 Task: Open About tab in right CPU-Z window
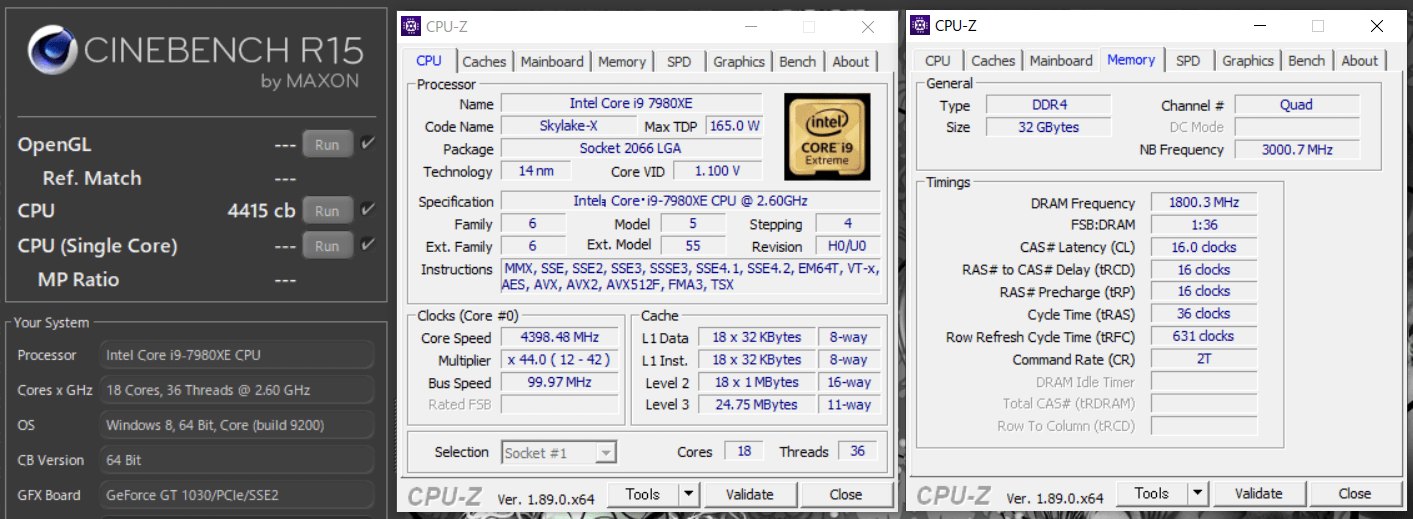point(1360,61)
